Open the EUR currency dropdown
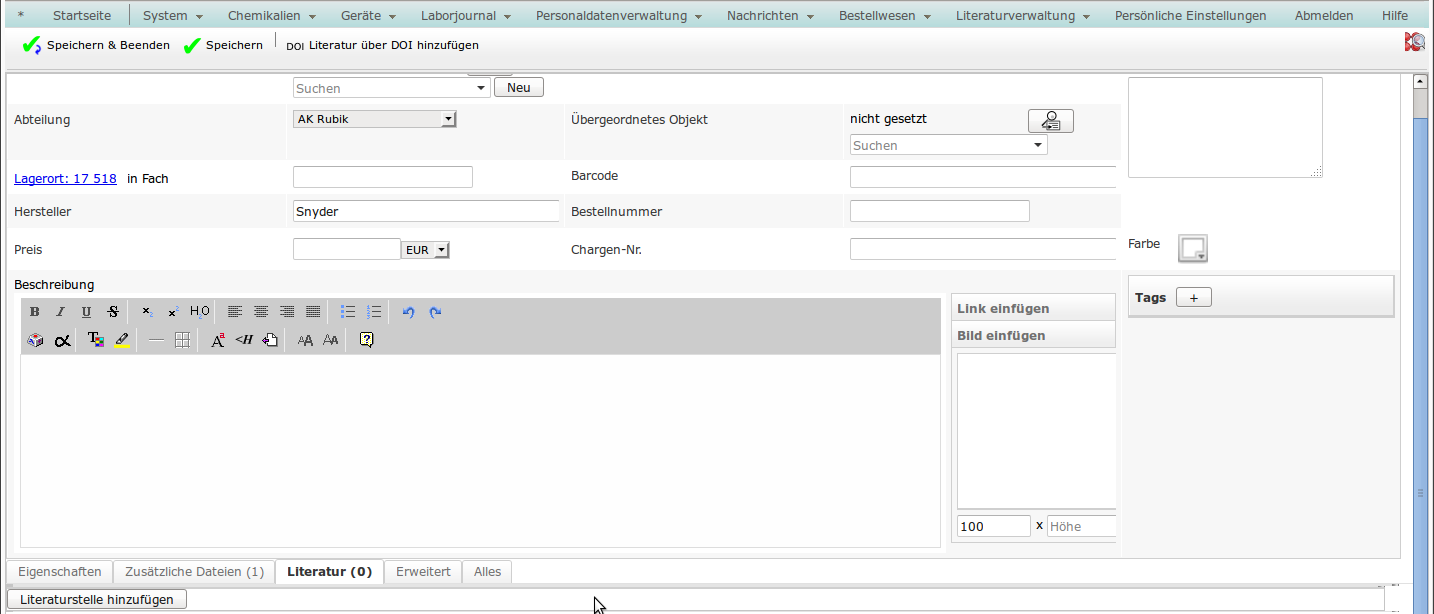Screen dimensions: 1434x614 click(425, 250)
